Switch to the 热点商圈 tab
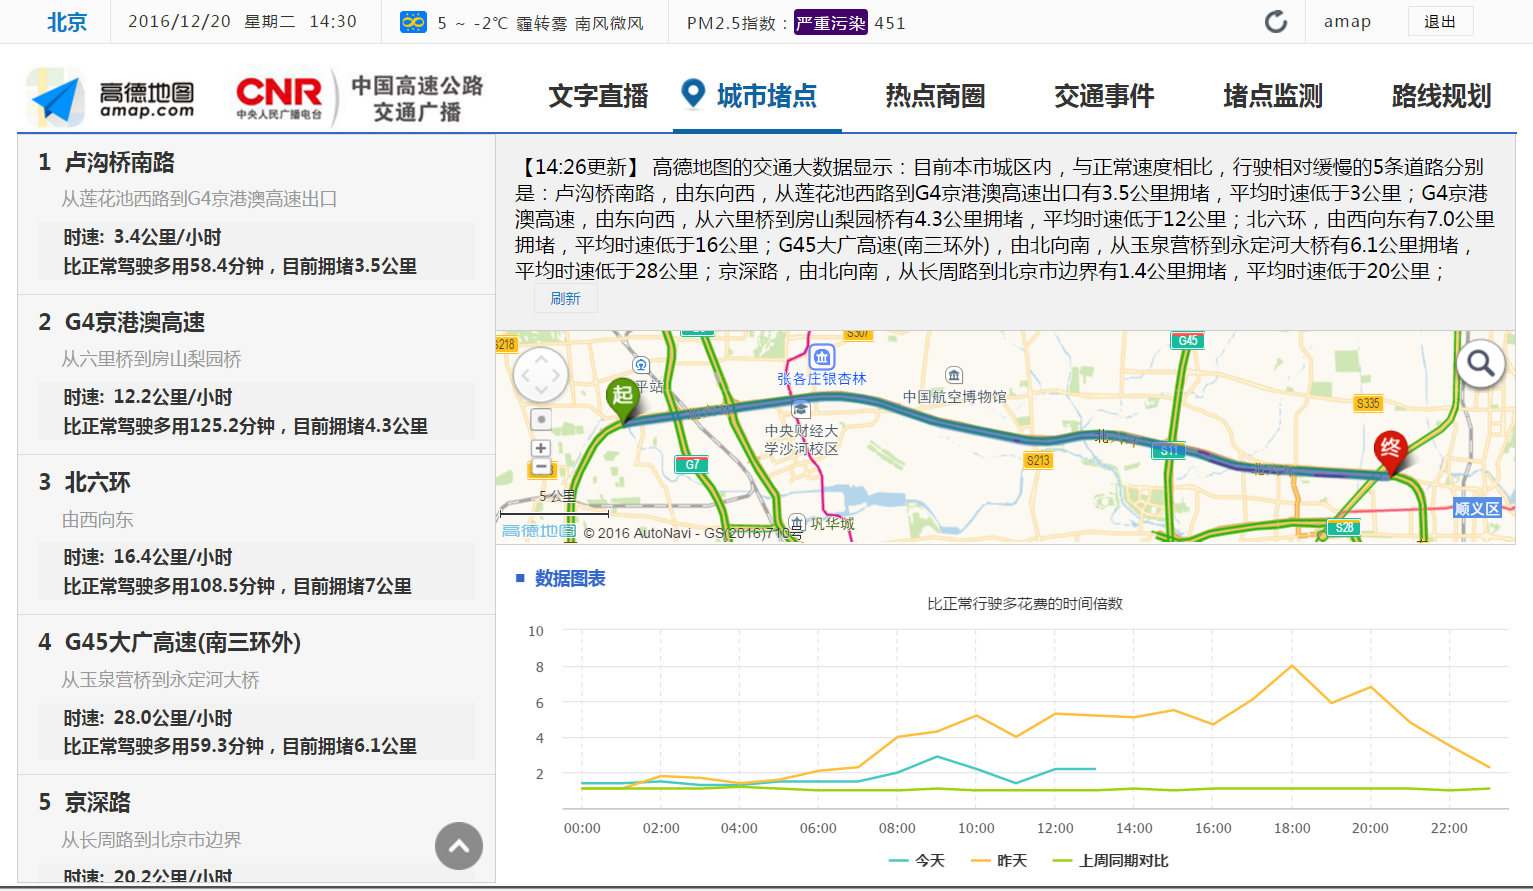This screenshot has width=1533, height=891. click(934, 97)
